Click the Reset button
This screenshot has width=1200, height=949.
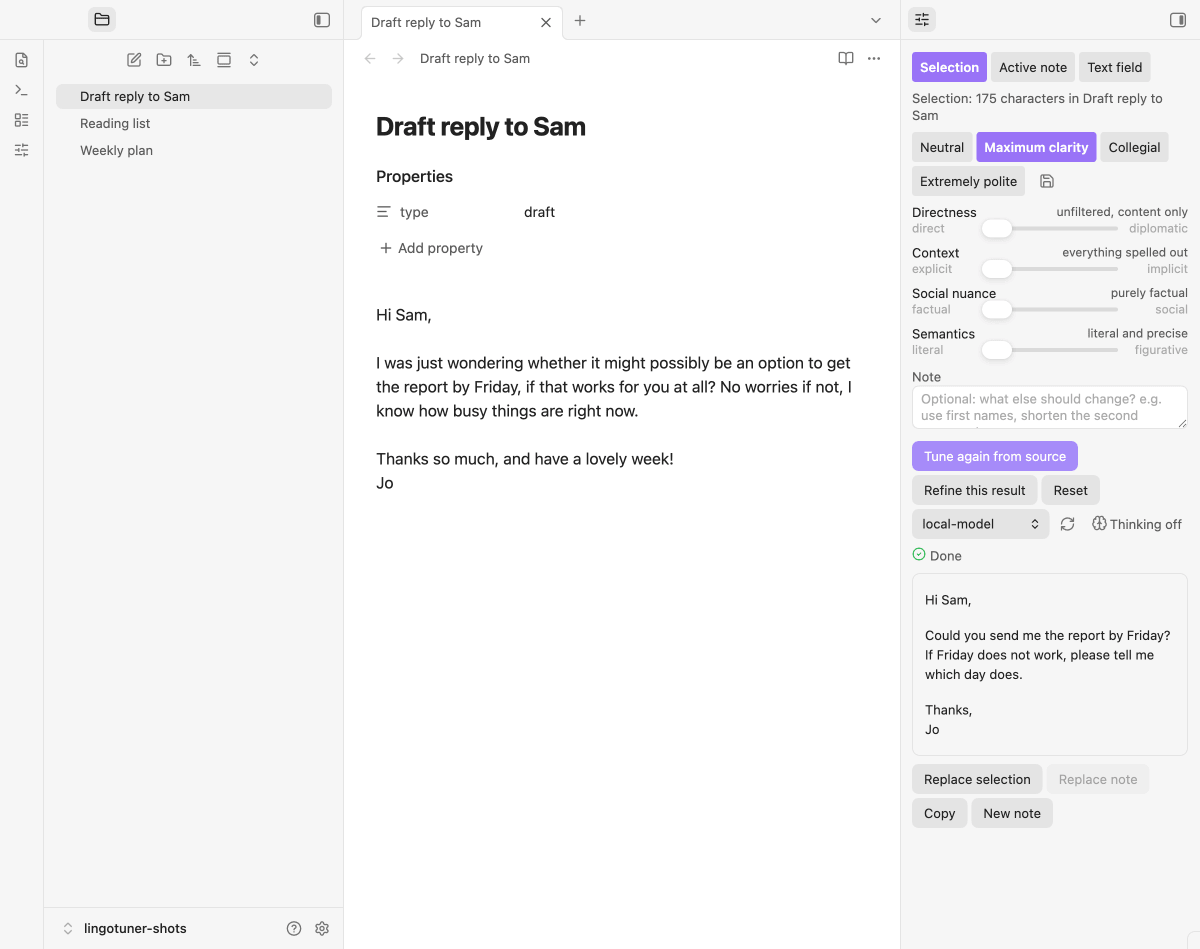pyautogui.click(x=1070, y=490)
